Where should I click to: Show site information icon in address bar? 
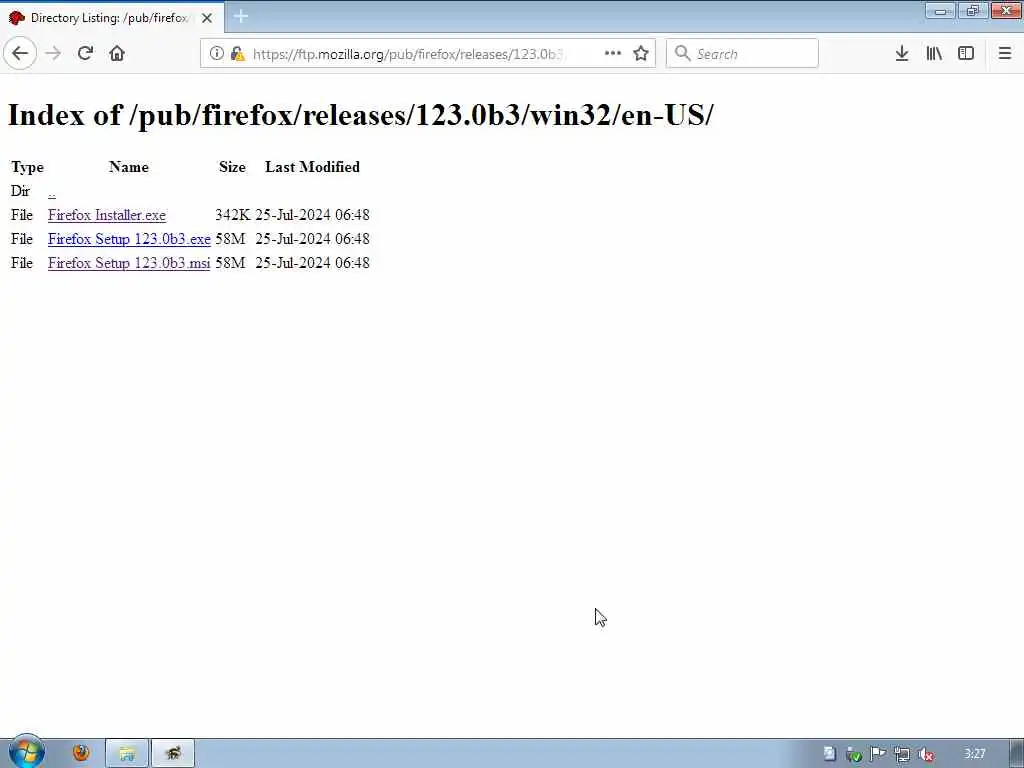217,54
